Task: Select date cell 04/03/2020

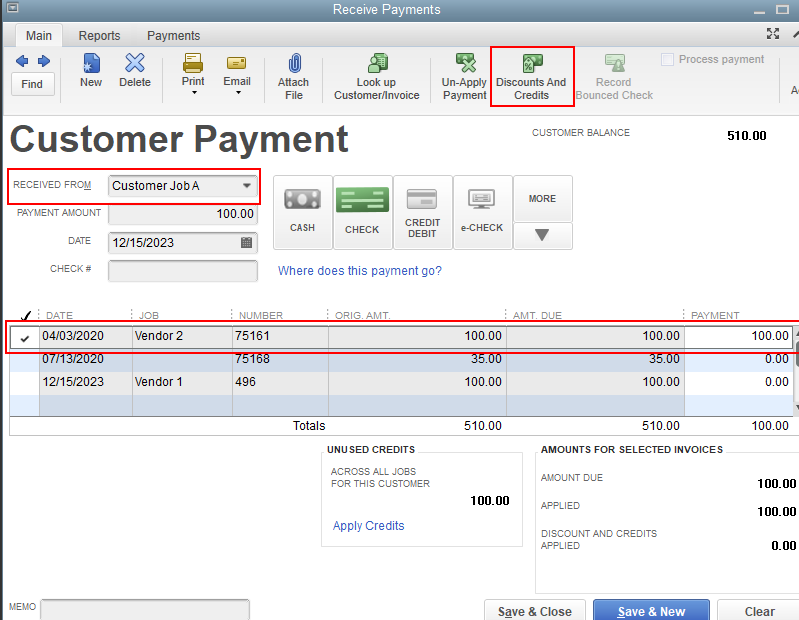Action: [73, 336]
